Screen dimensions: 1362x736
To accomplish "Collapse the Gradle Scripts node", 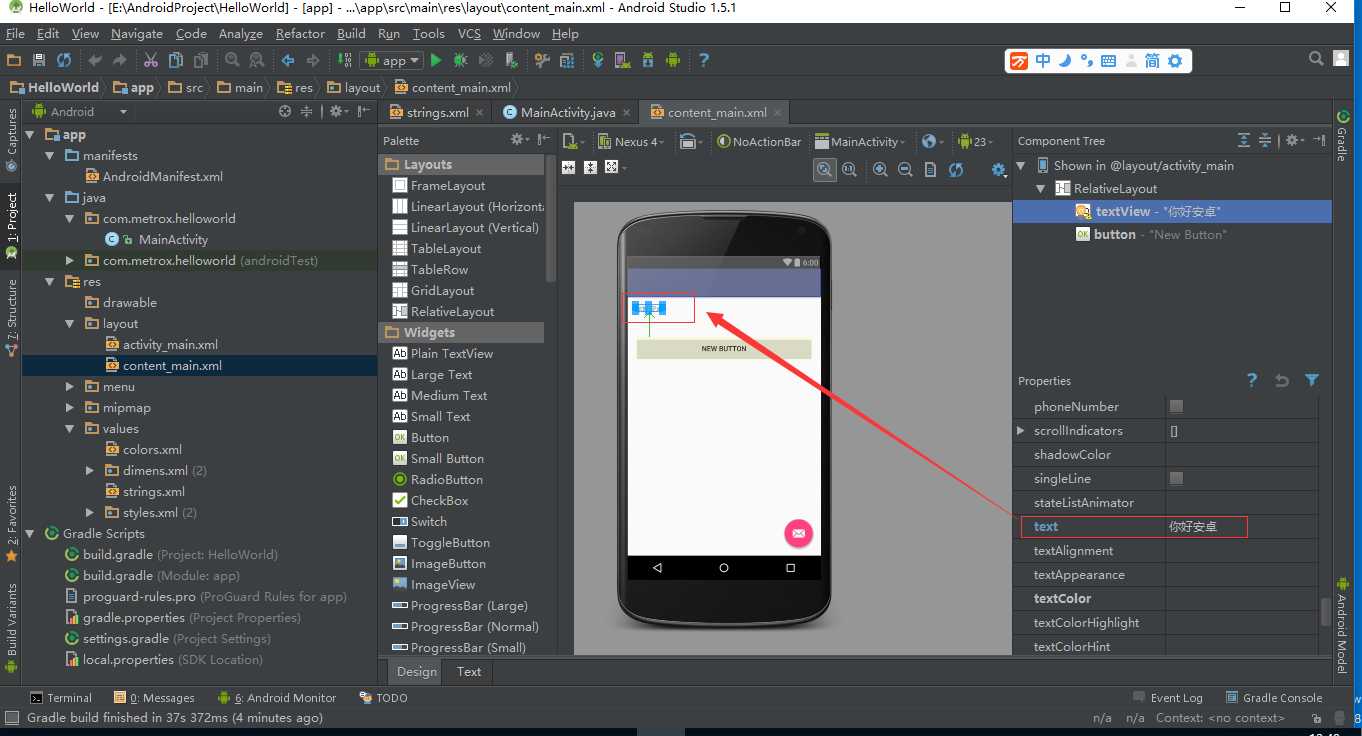I will pyautogui.click(x=30, y=533).
